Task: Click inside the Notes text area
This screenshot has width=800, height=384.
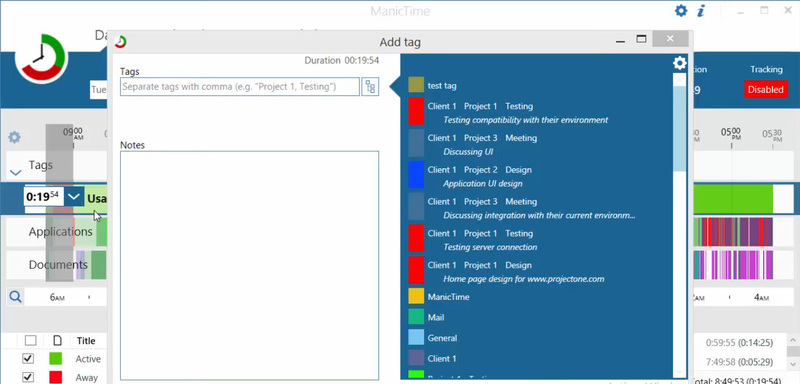Action: pyautogui.click(x=249, y=265)
